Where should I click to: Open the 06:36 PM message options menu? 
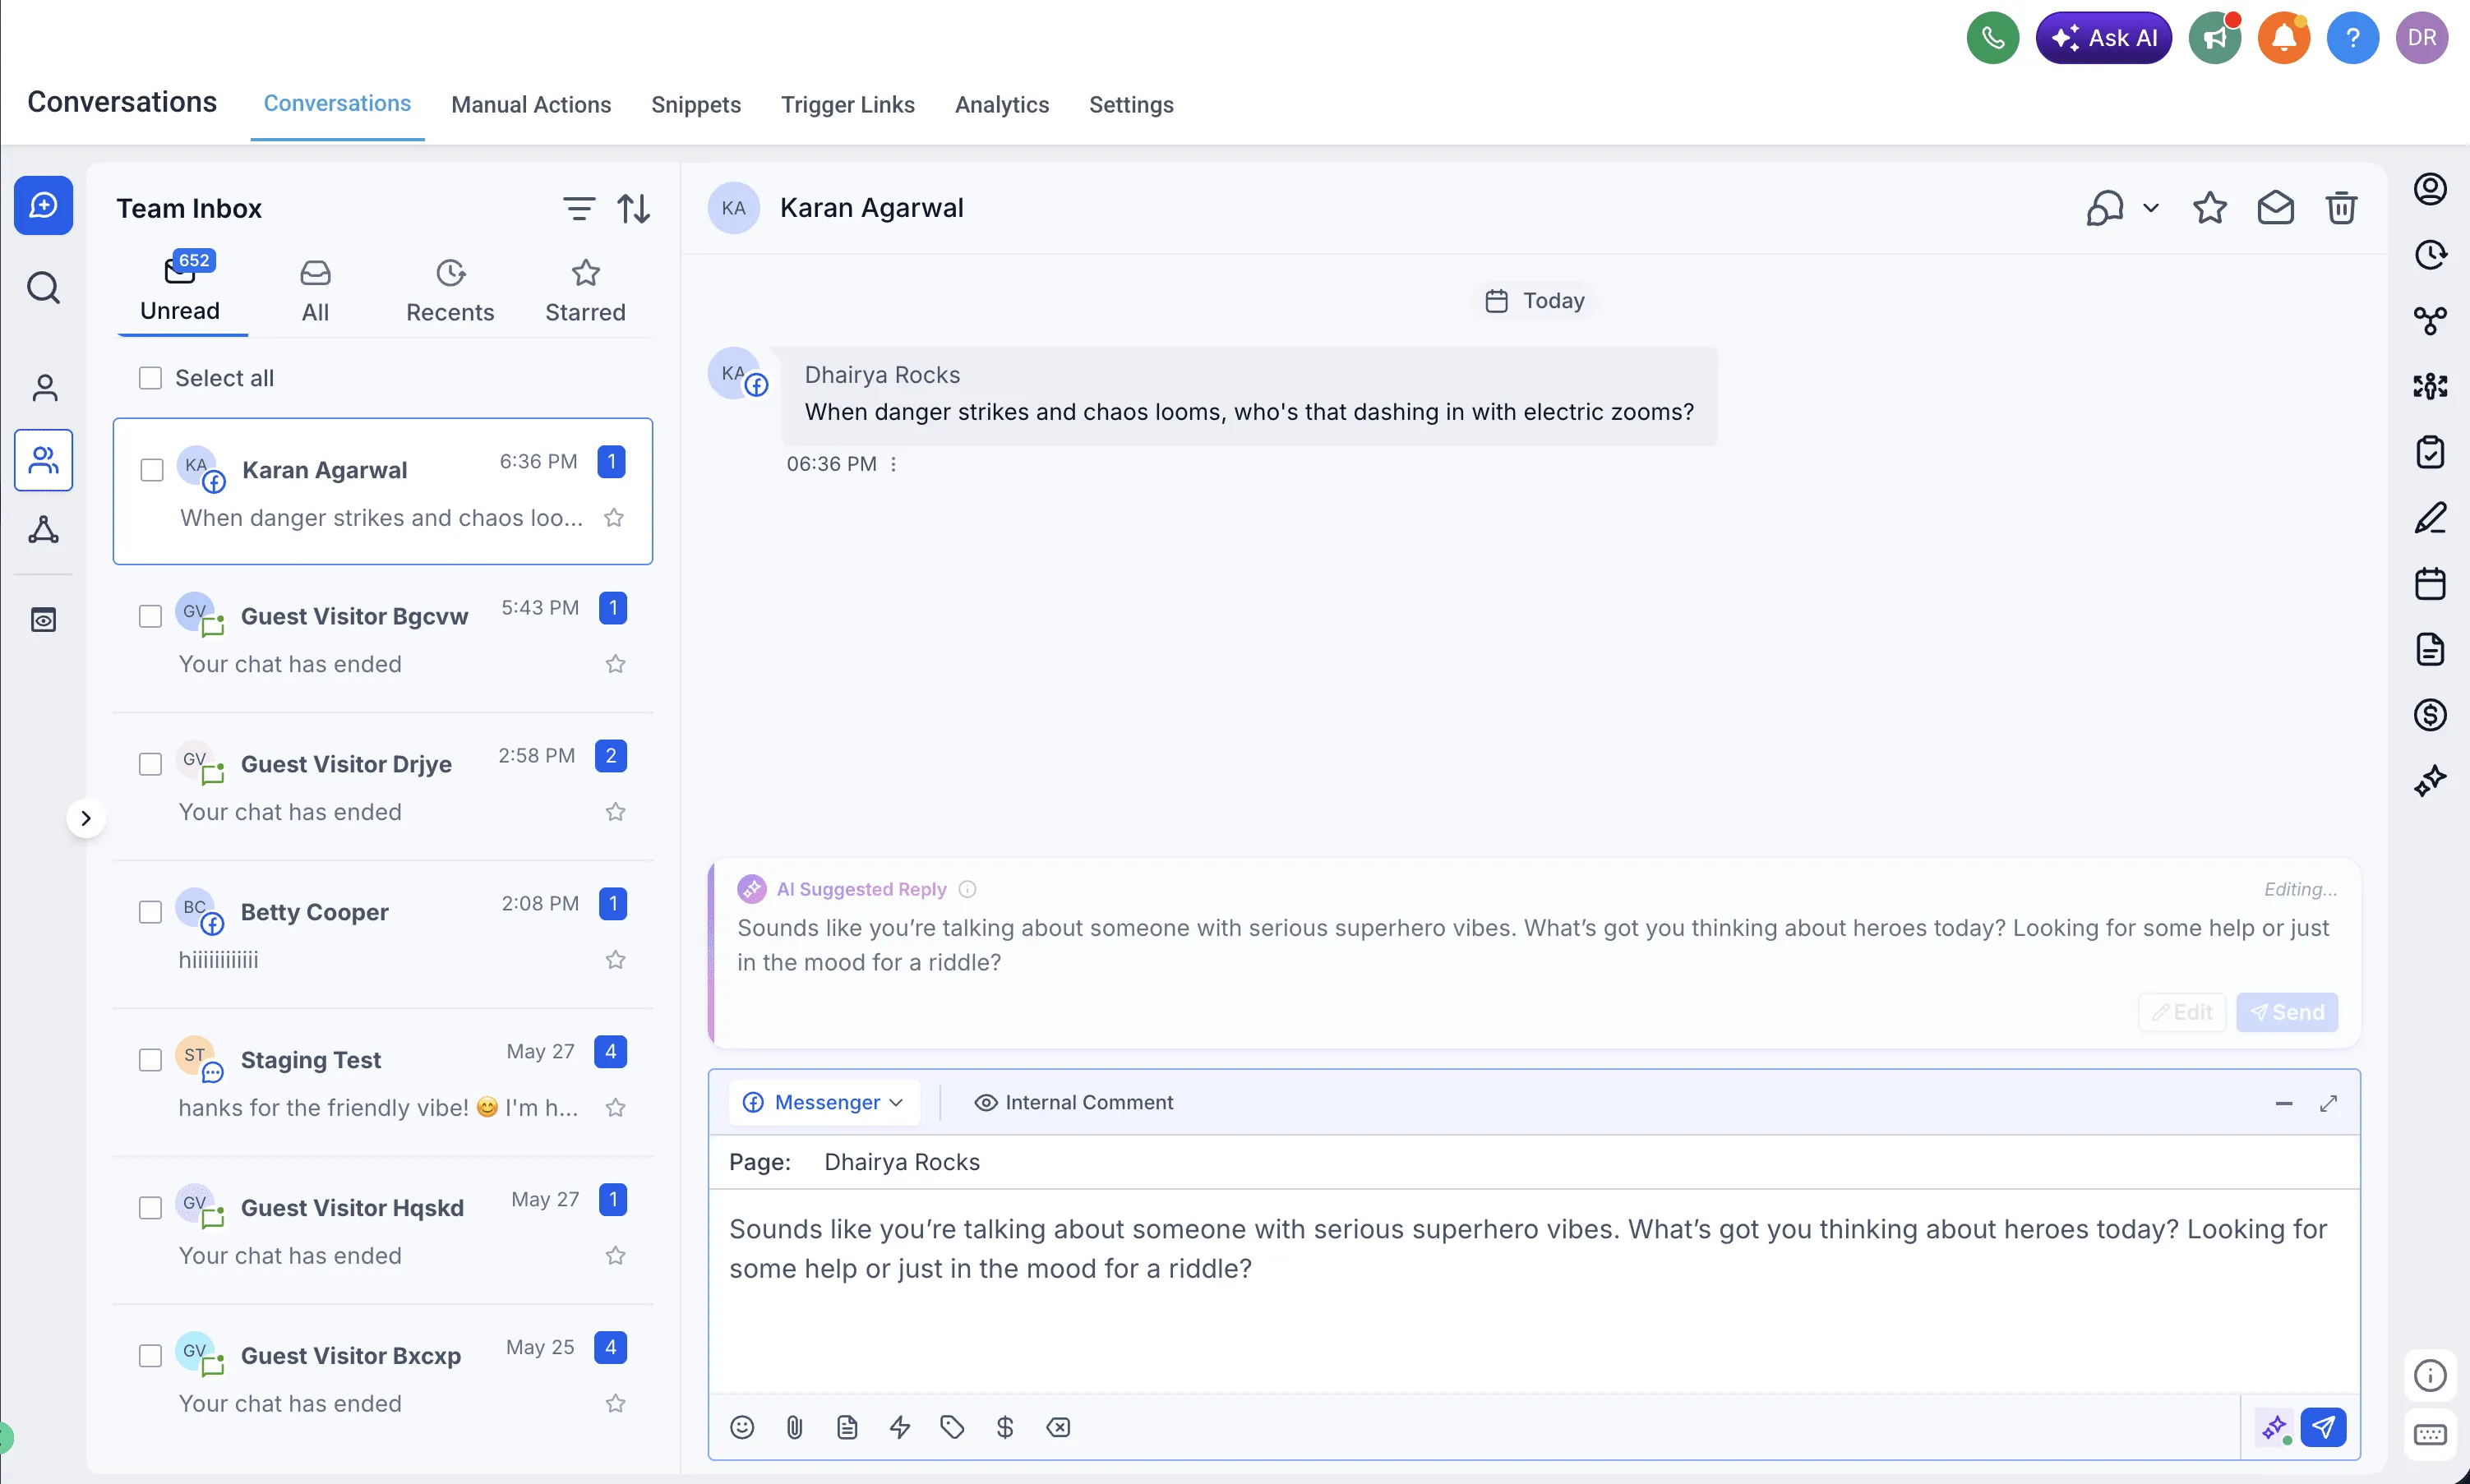point(893,464)
